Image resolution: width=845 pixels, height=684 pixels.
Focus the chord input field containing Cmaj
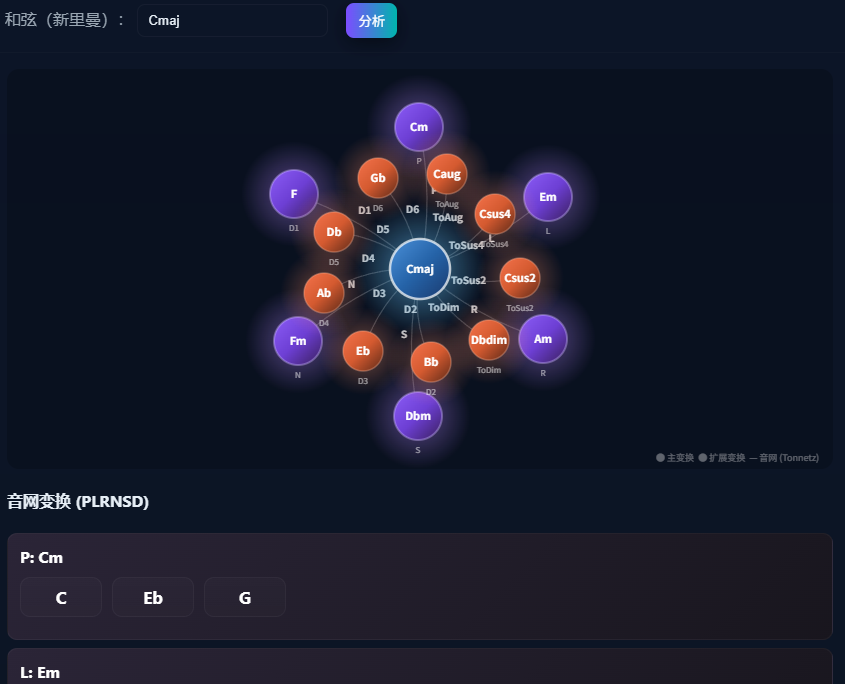pos(232,20)
